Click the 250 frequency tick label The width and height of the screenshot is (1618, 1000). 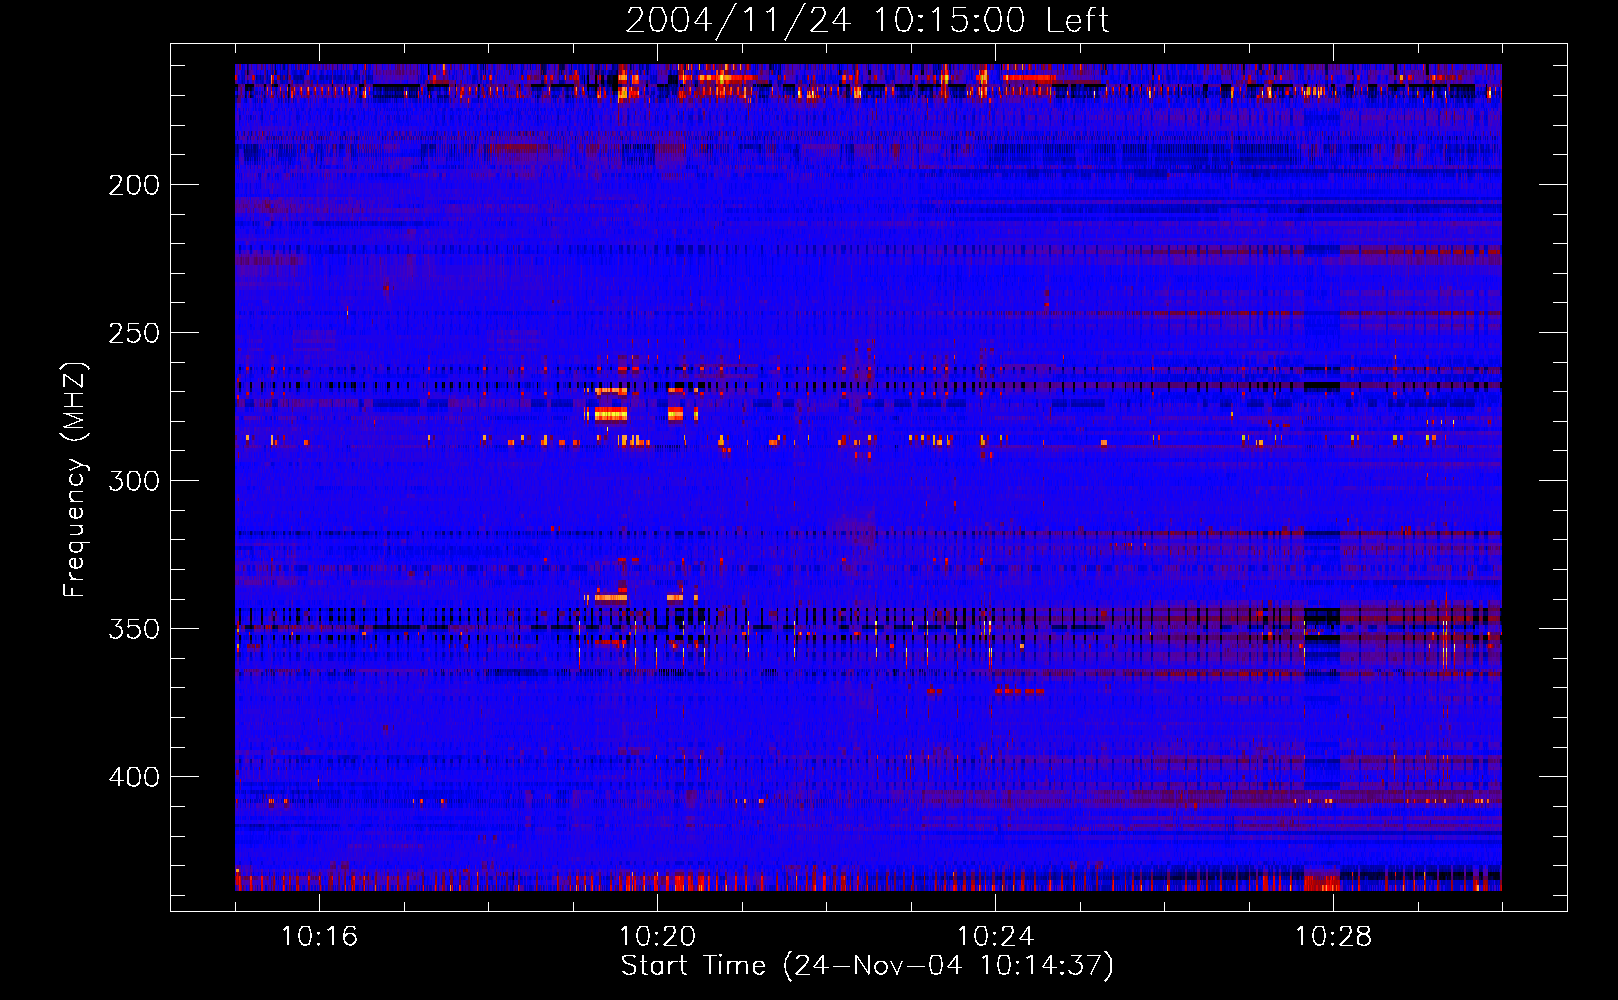[134, 333]
